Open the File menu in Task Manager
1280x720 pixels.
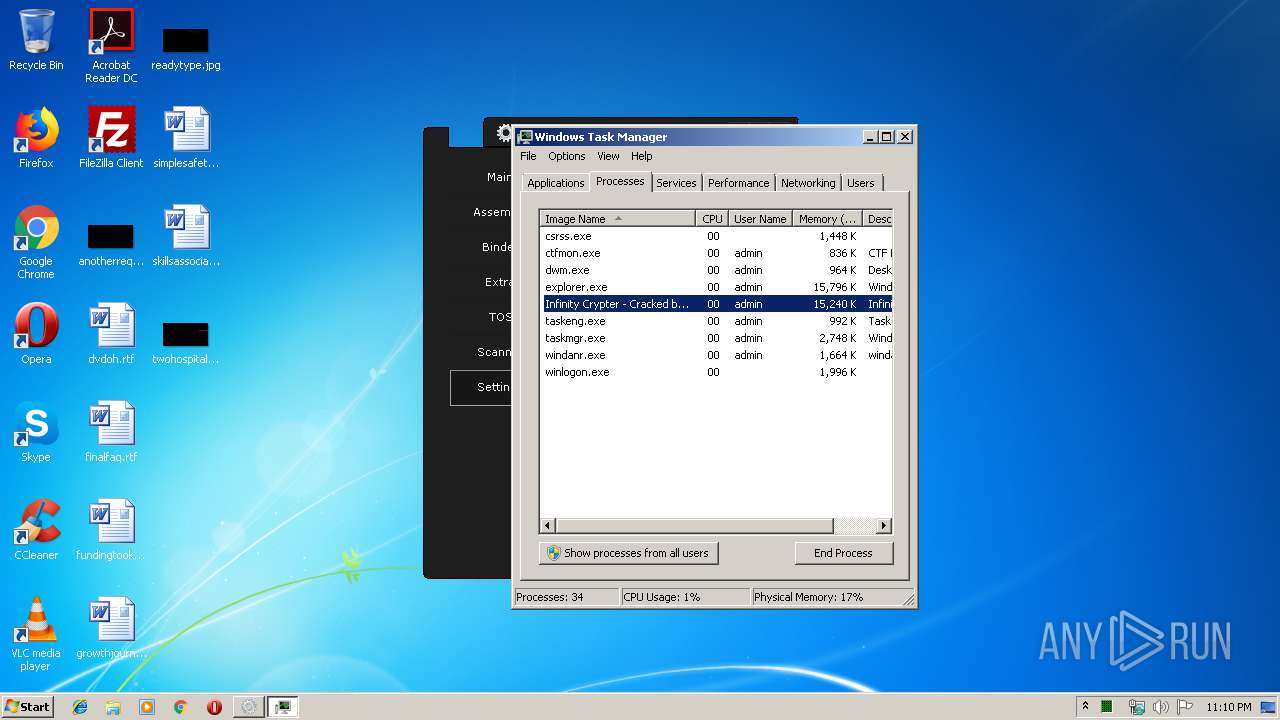(528, 156)
